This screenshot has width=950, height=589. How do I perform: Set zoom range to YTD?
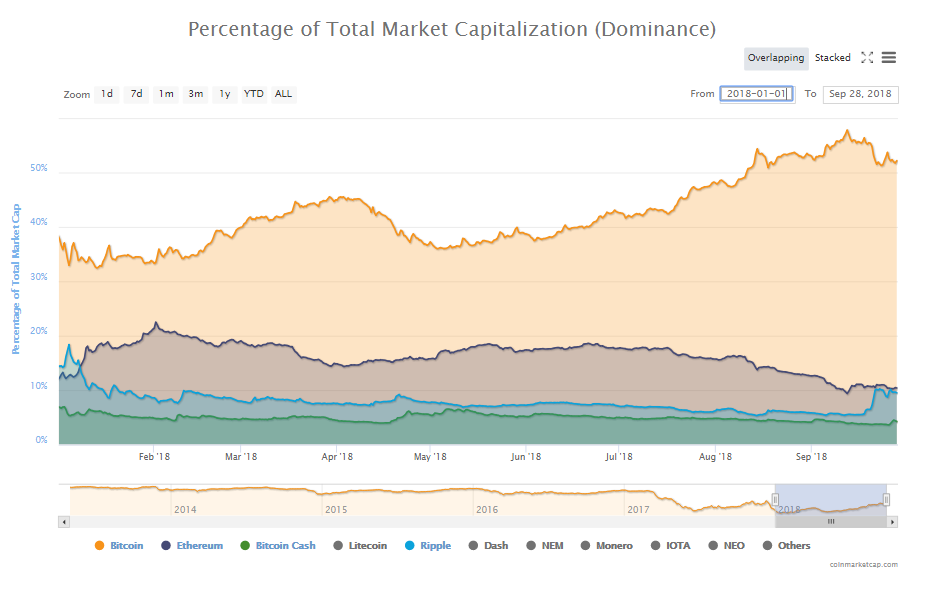tap(253, 94)
